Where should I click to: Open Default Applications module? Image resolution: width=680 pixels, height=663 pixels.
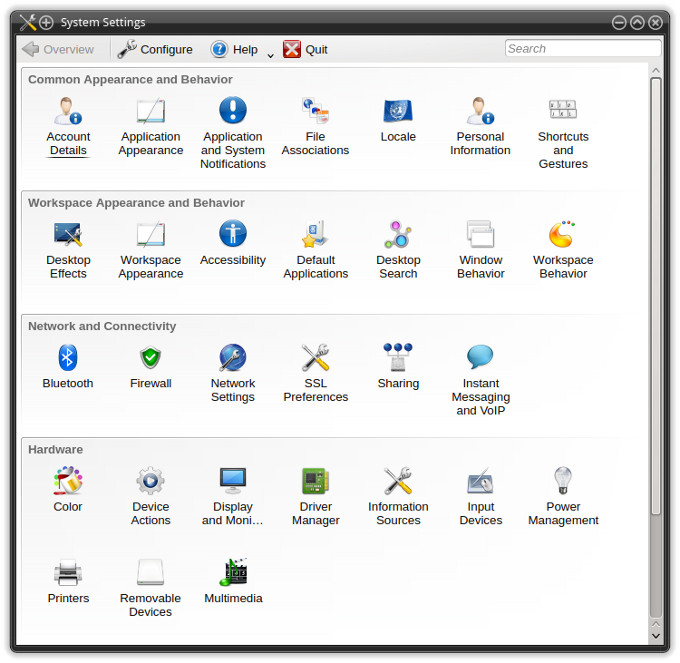point(315,250)
